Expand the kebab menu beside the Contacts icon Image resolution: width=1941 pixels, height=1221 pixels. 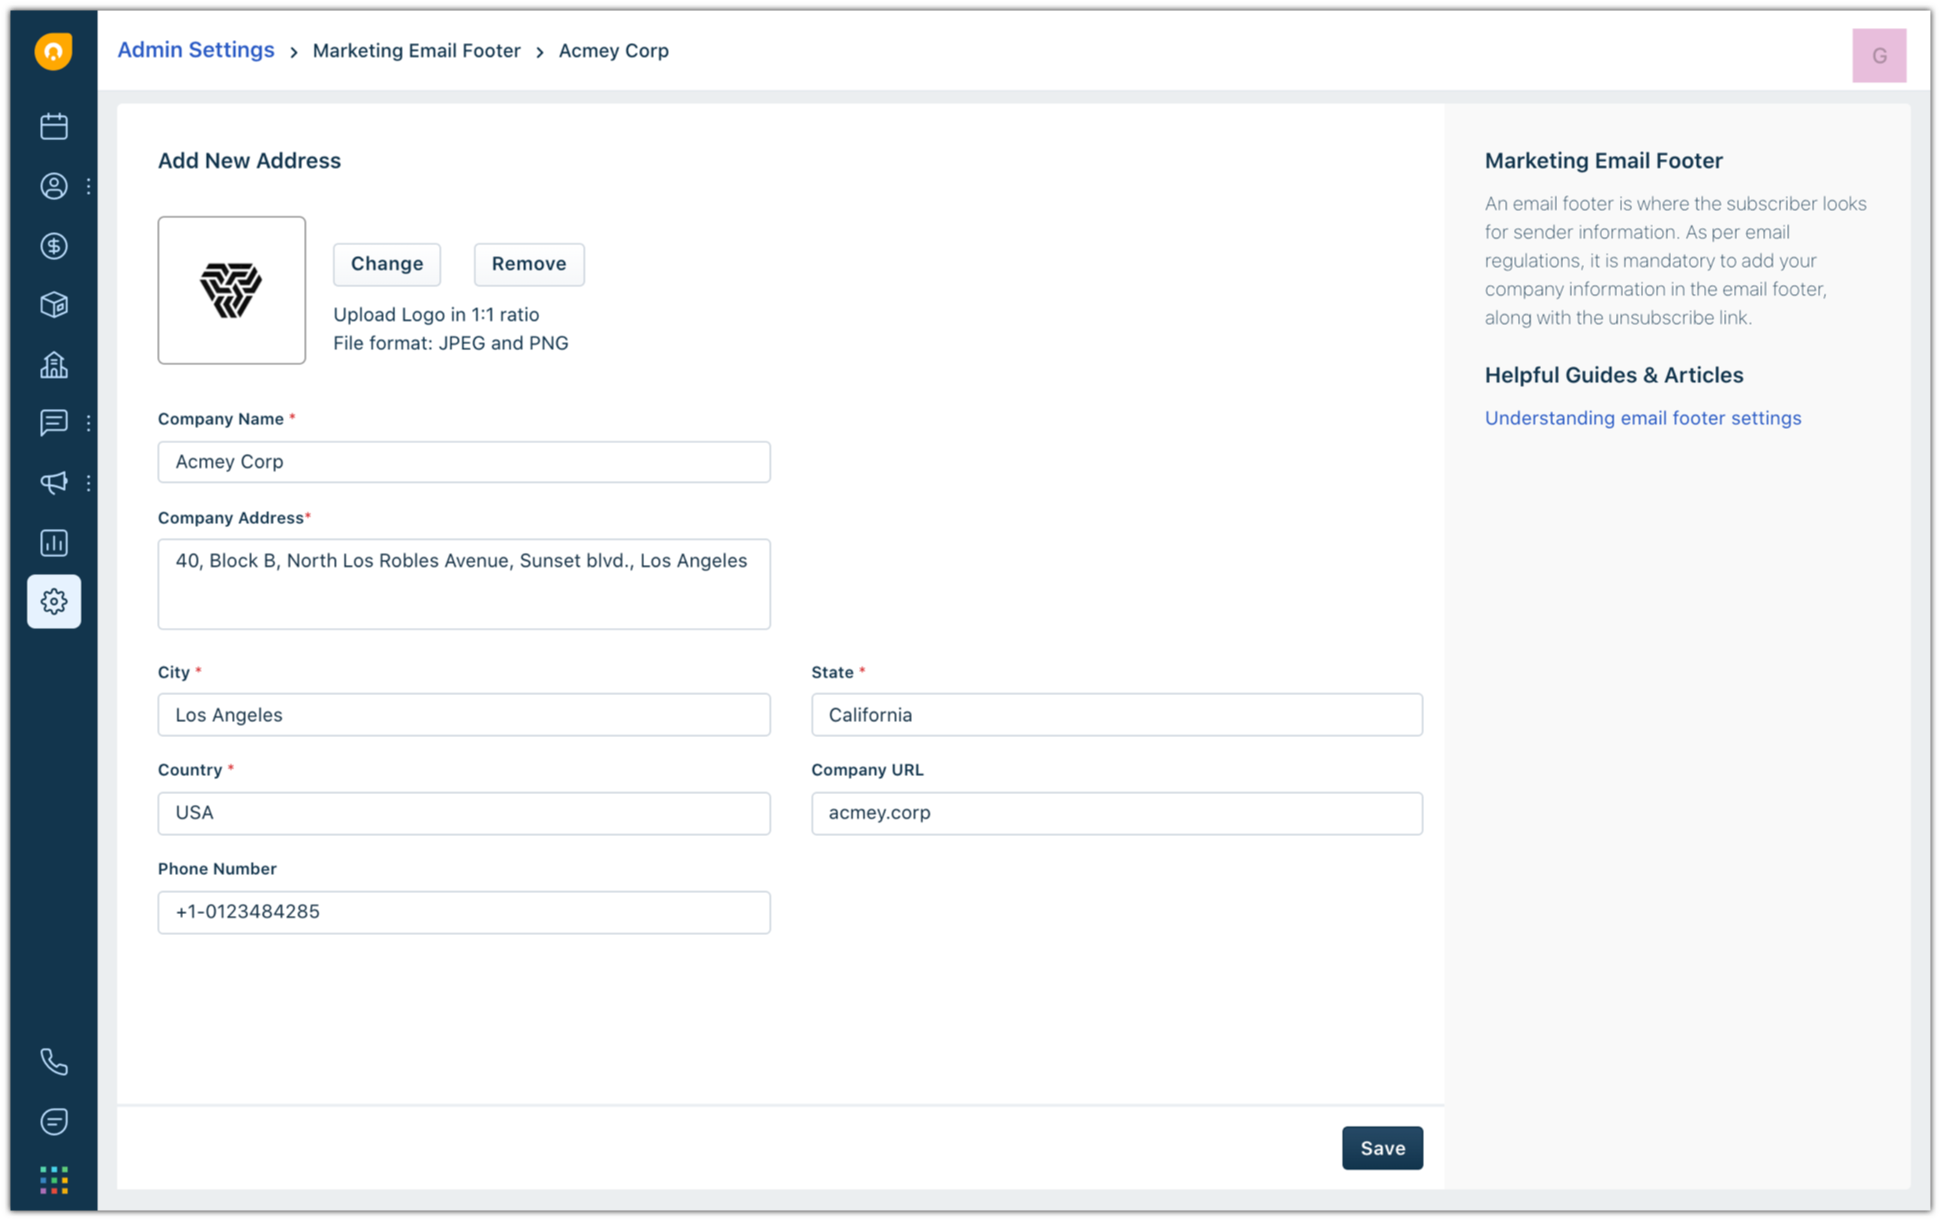[88, 186]
